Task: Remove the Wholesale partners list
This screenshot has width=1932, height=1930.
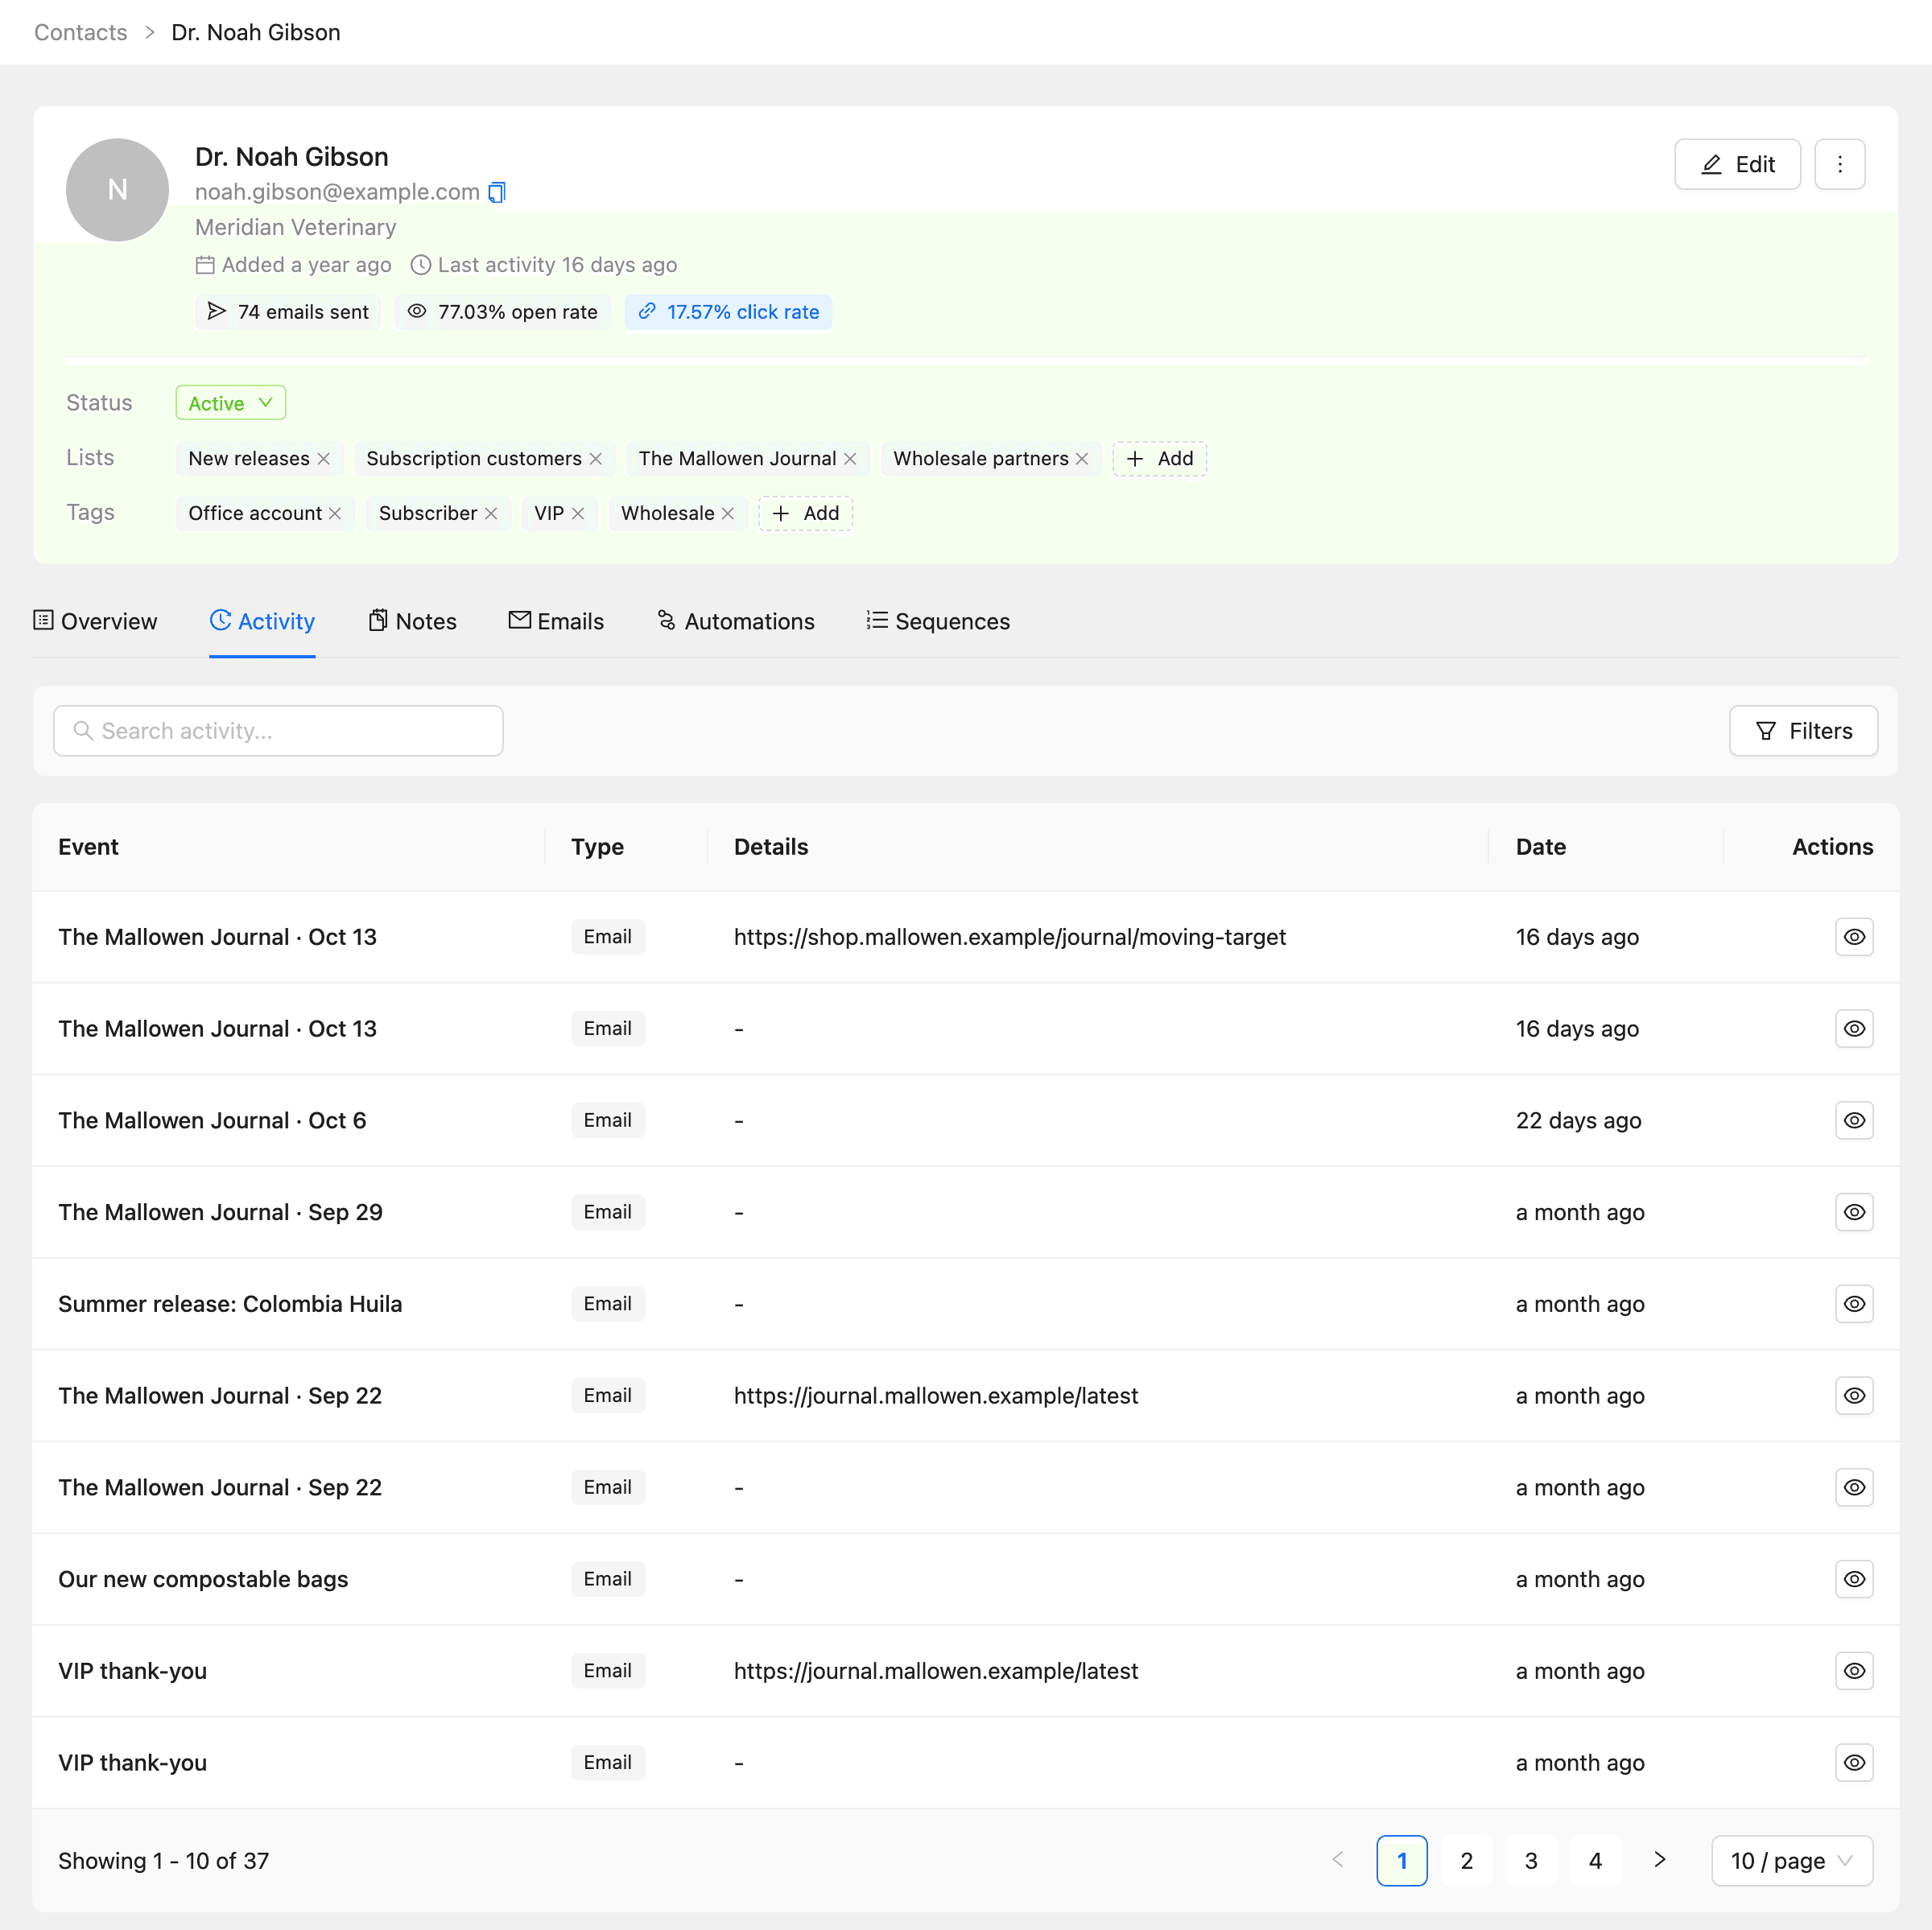Action: (x=1082, y=459)
